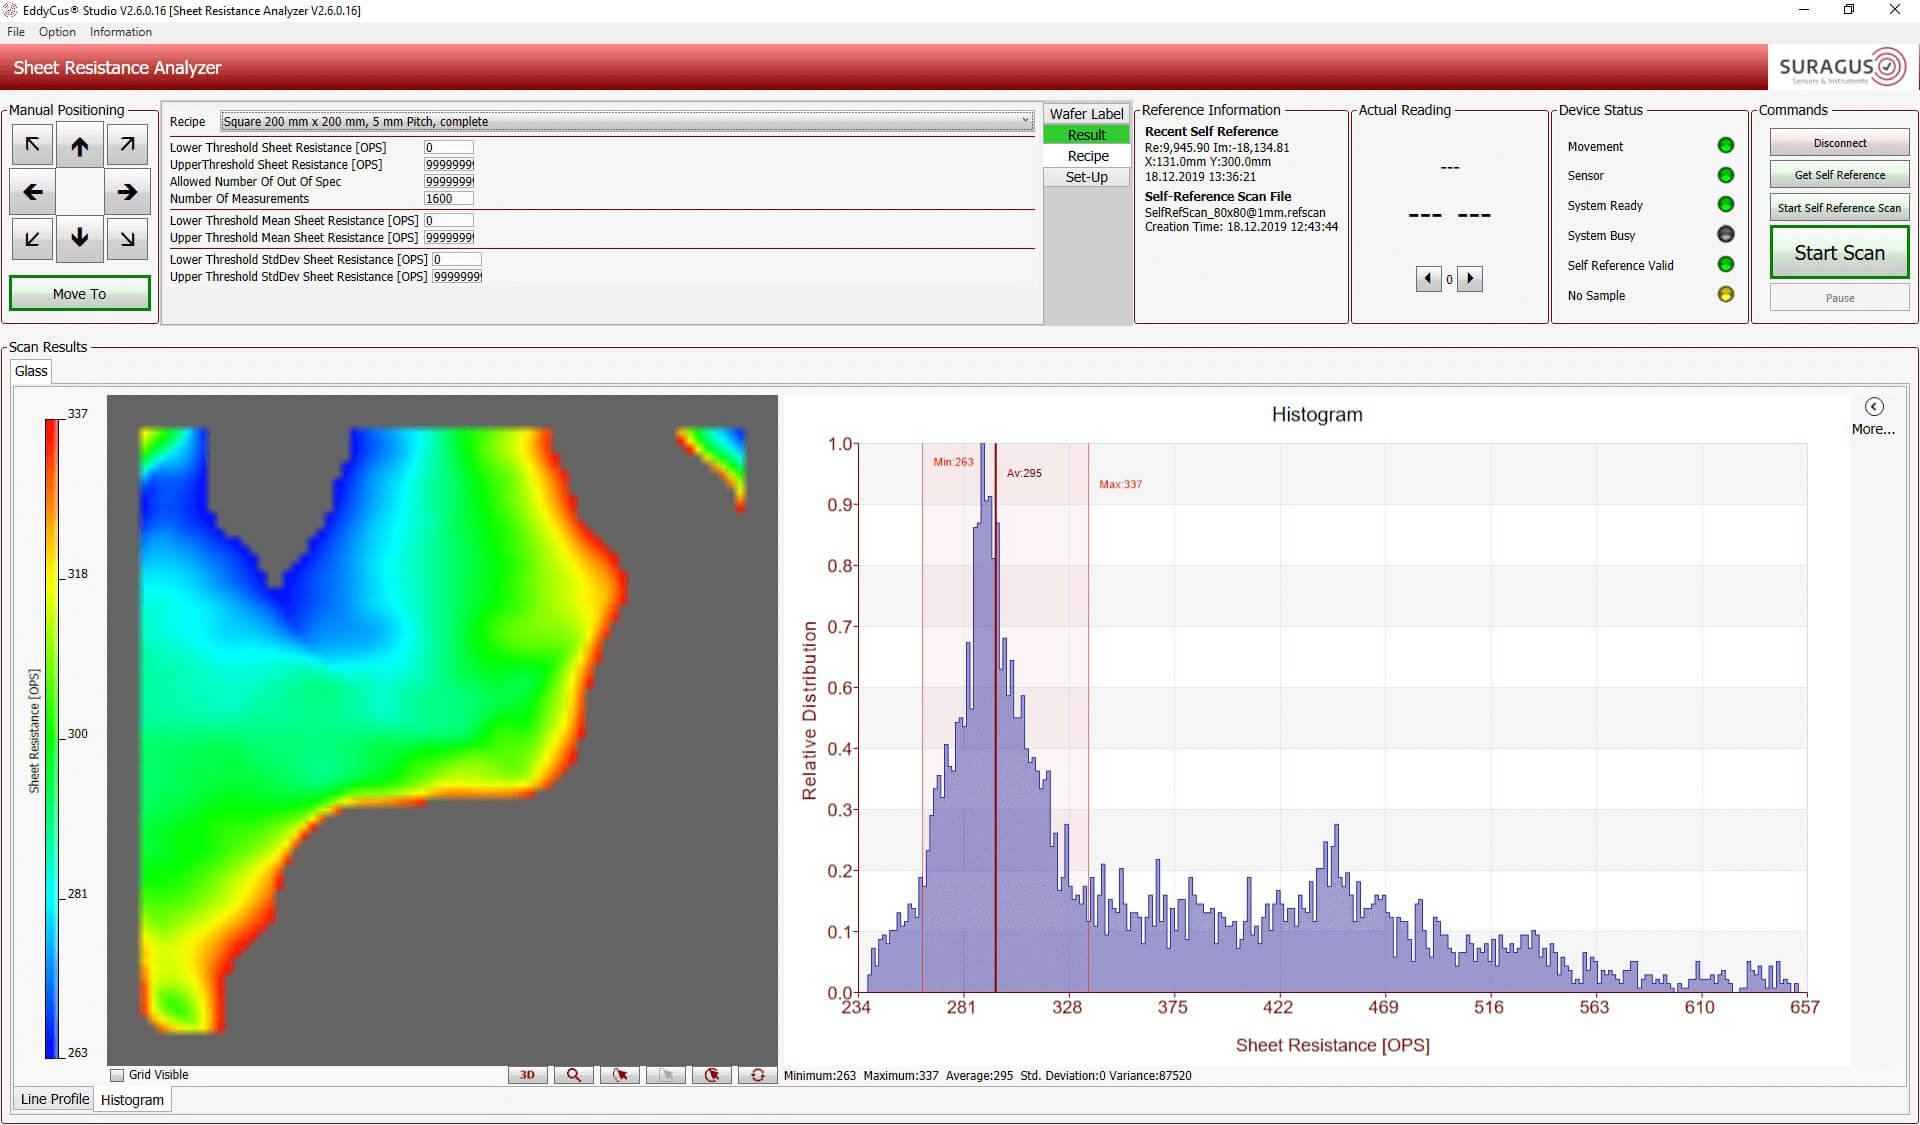Click Start Scan button
This screenshot has width=1920, height=1125.
[1840, 253]
